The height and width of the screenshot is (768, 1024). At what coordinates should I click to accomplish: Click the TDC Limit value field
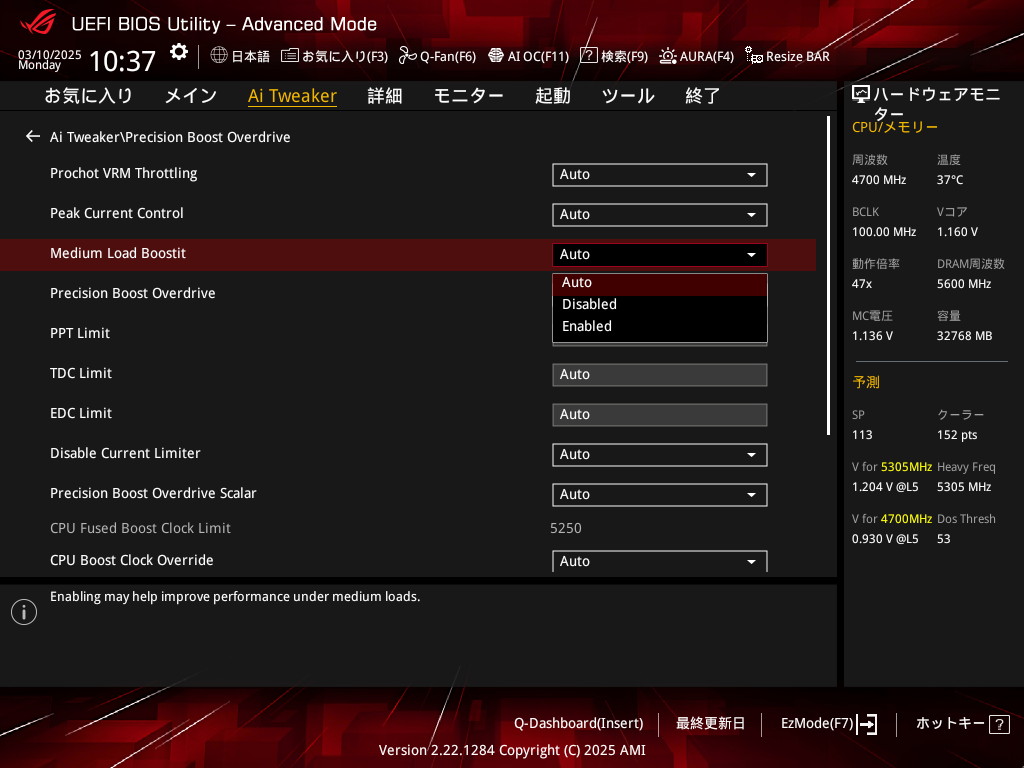(660, 374)
